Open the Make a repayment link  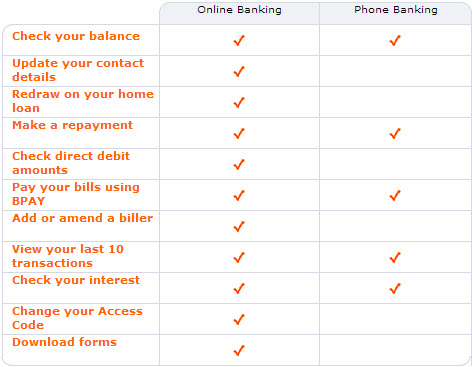pyautogui.click(x=72, y=125)
